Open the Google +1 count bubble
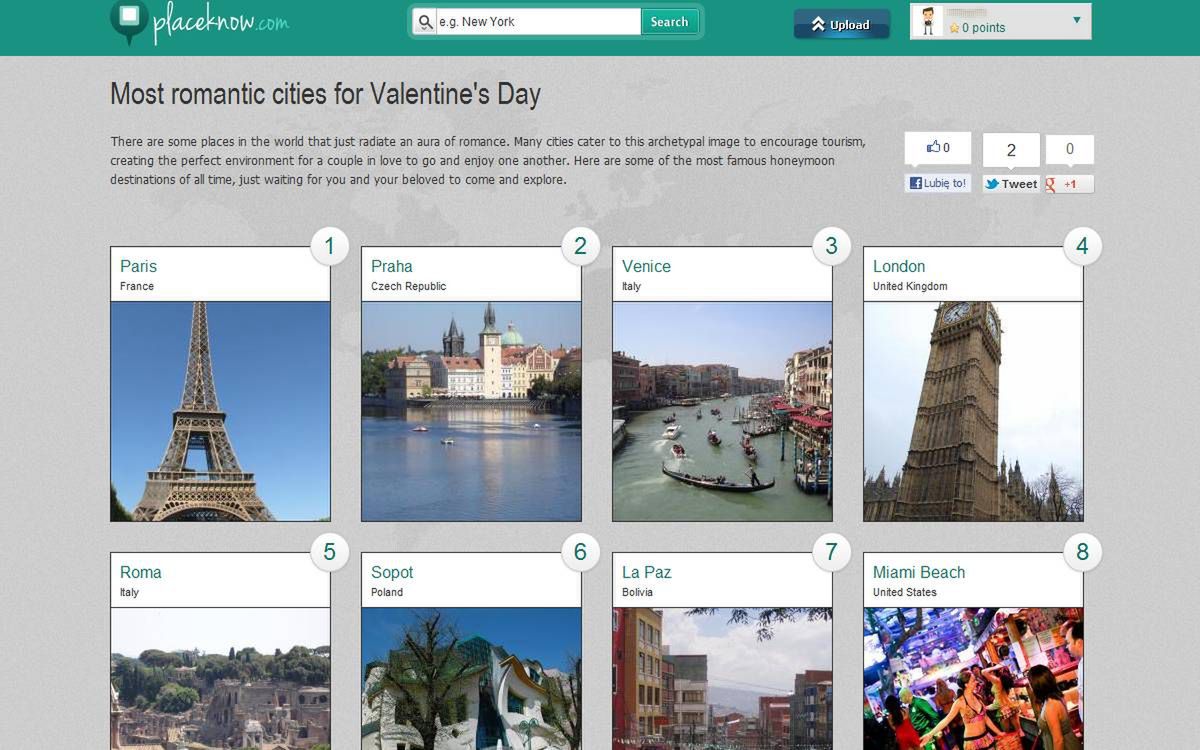The image size is (1200, 750). pos(1069,150)
